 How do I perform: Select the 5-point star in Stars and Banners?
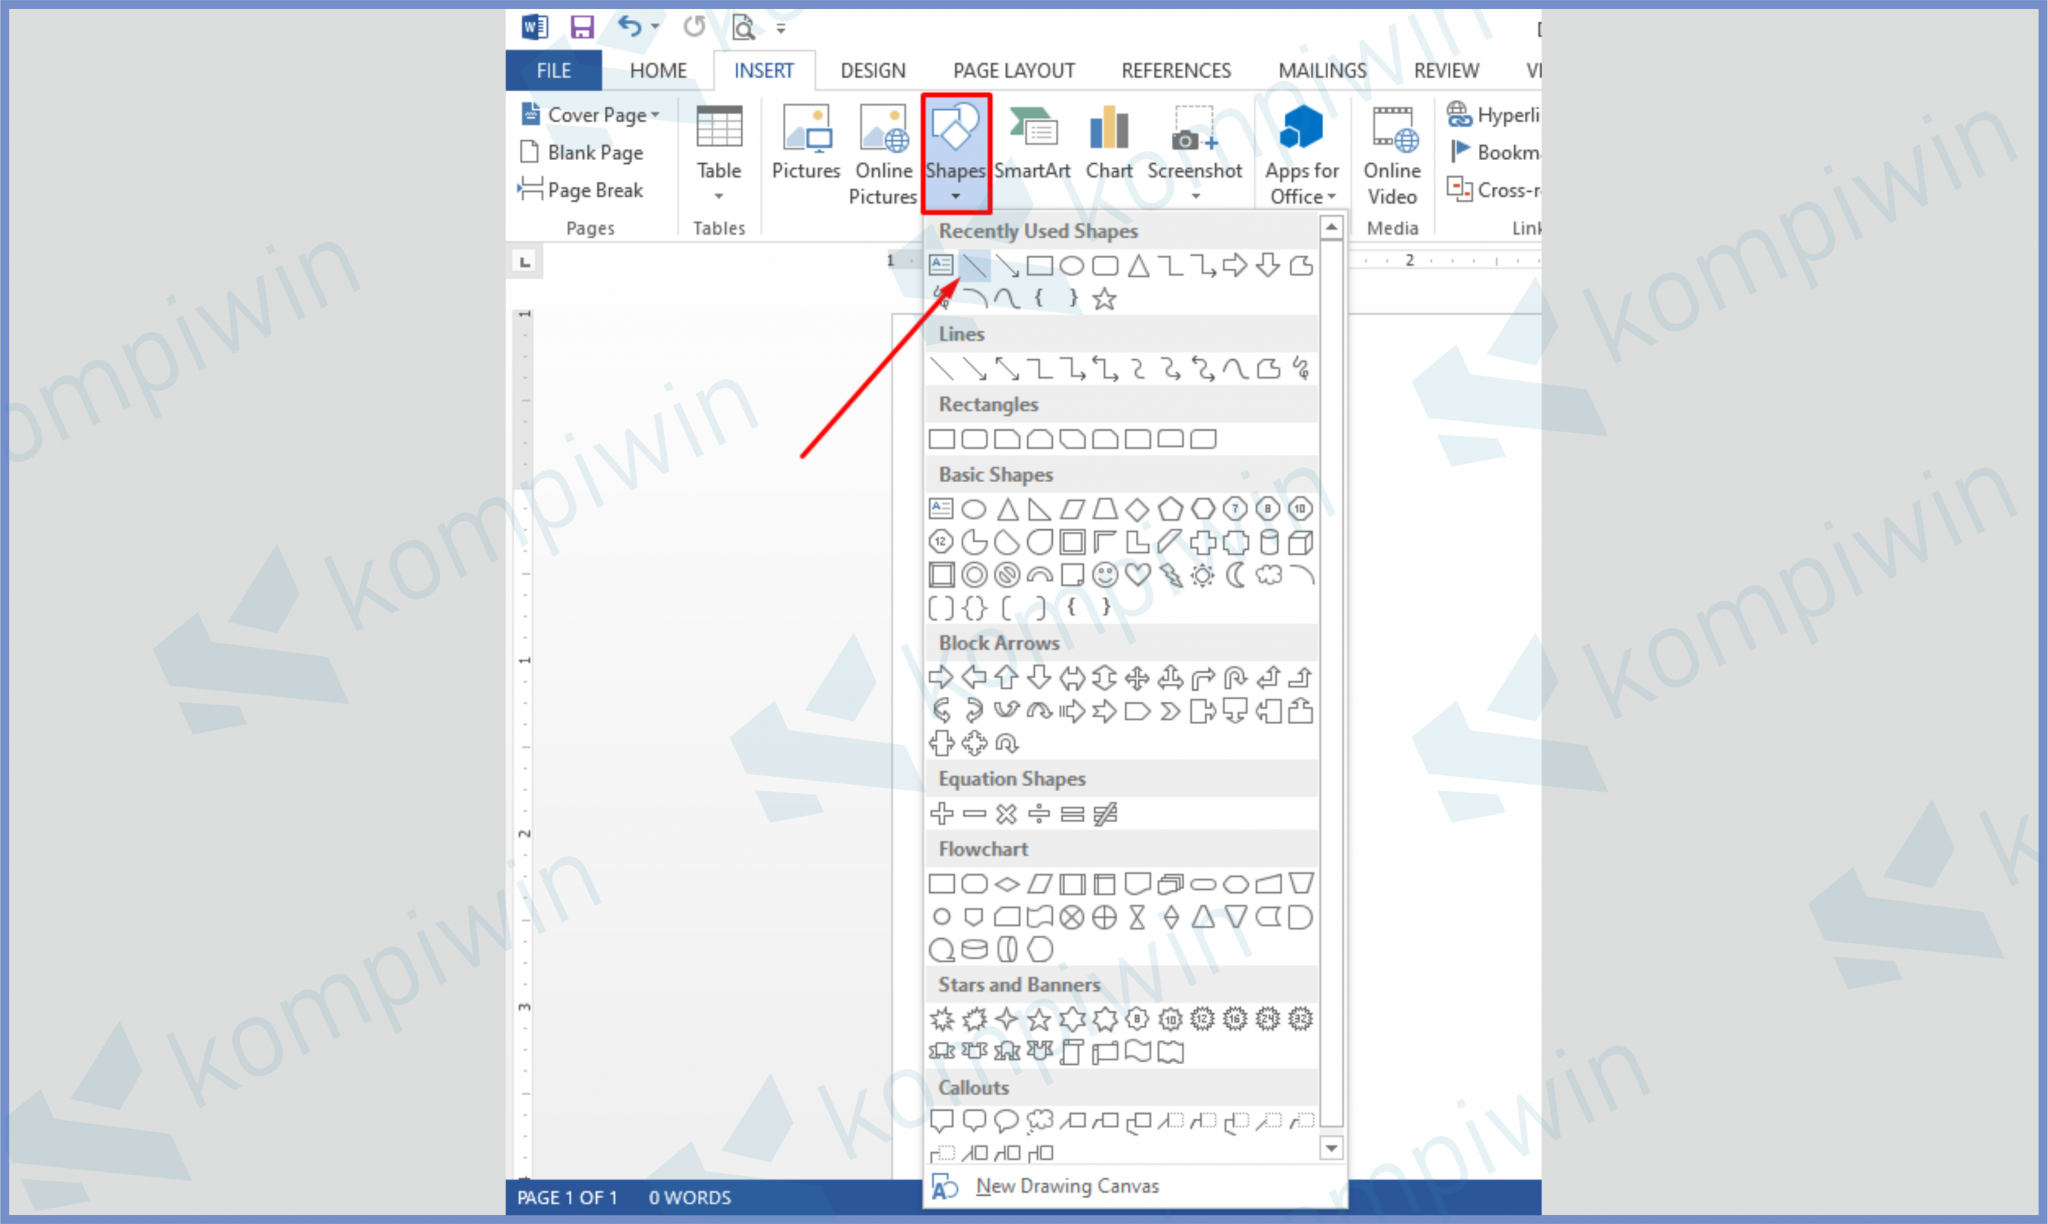1039,1019
